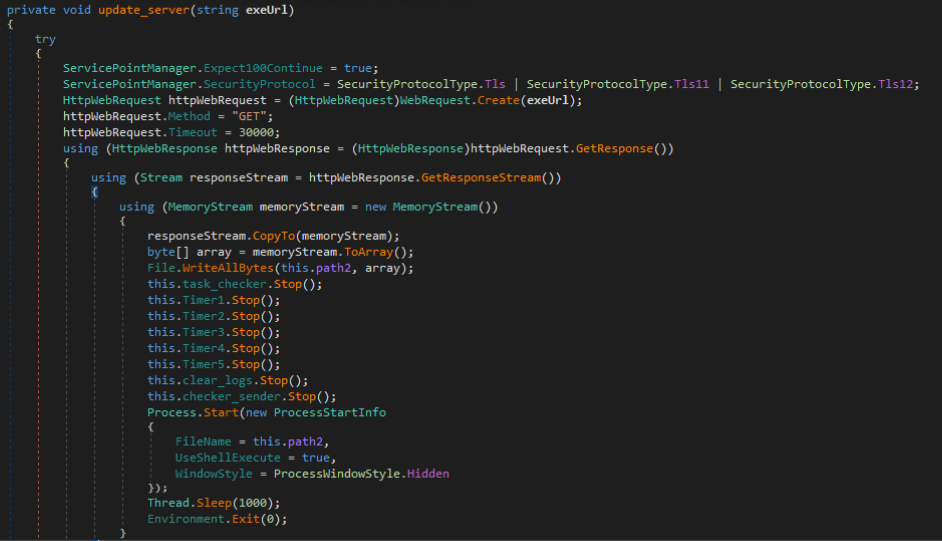Select the Tls11 enum value

[691, 85]
